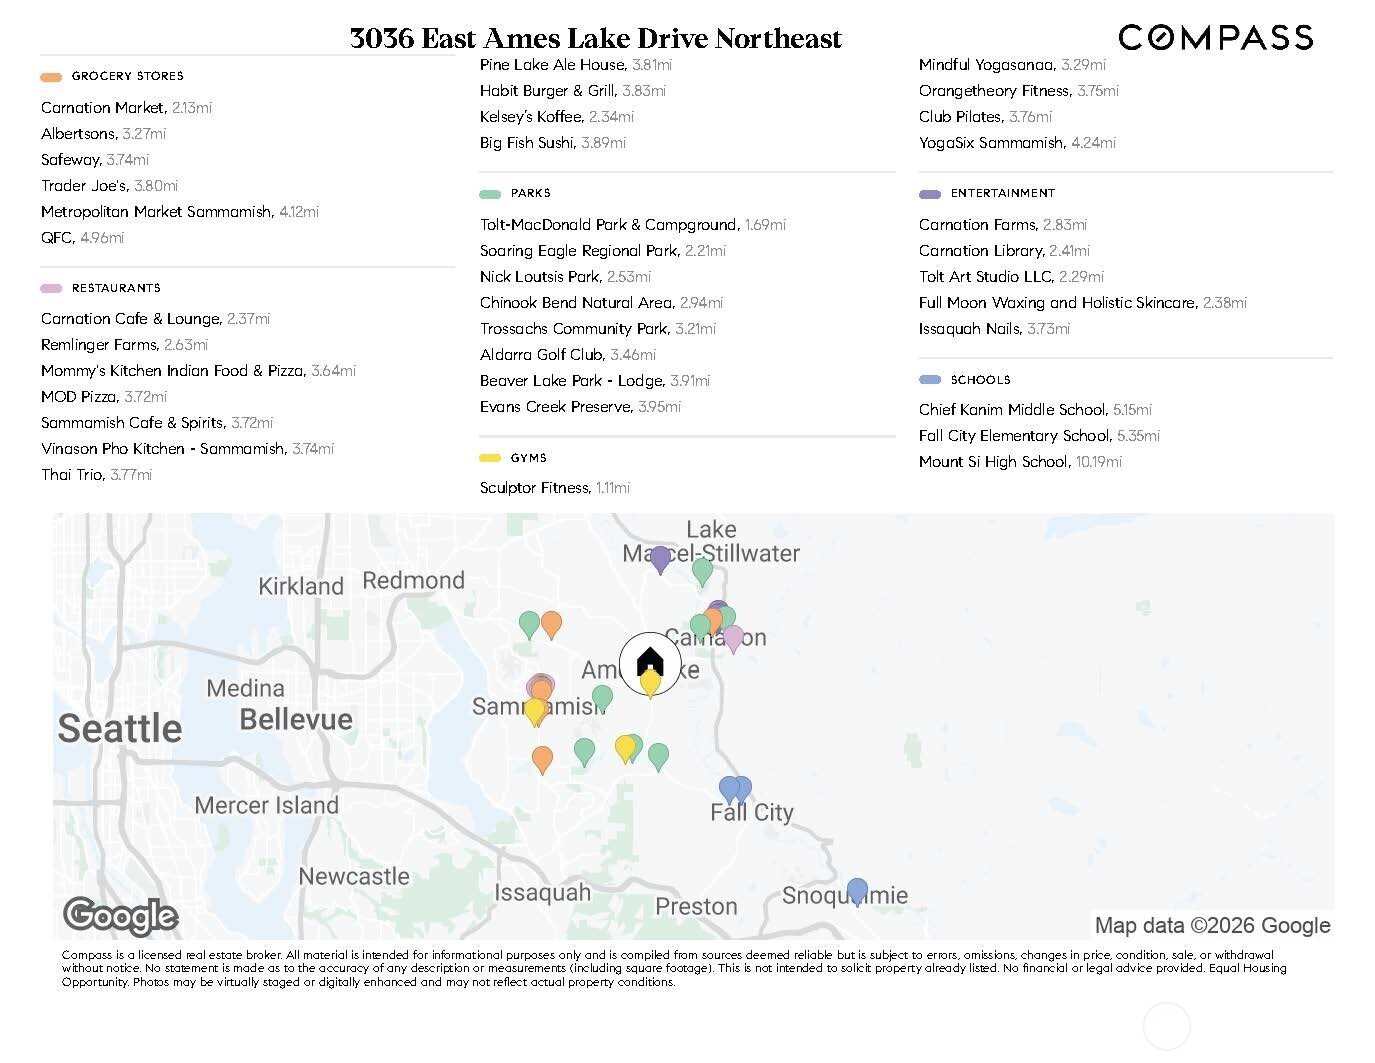
Task: Click the Google logo on the map
Action: (x=120, y=915)
